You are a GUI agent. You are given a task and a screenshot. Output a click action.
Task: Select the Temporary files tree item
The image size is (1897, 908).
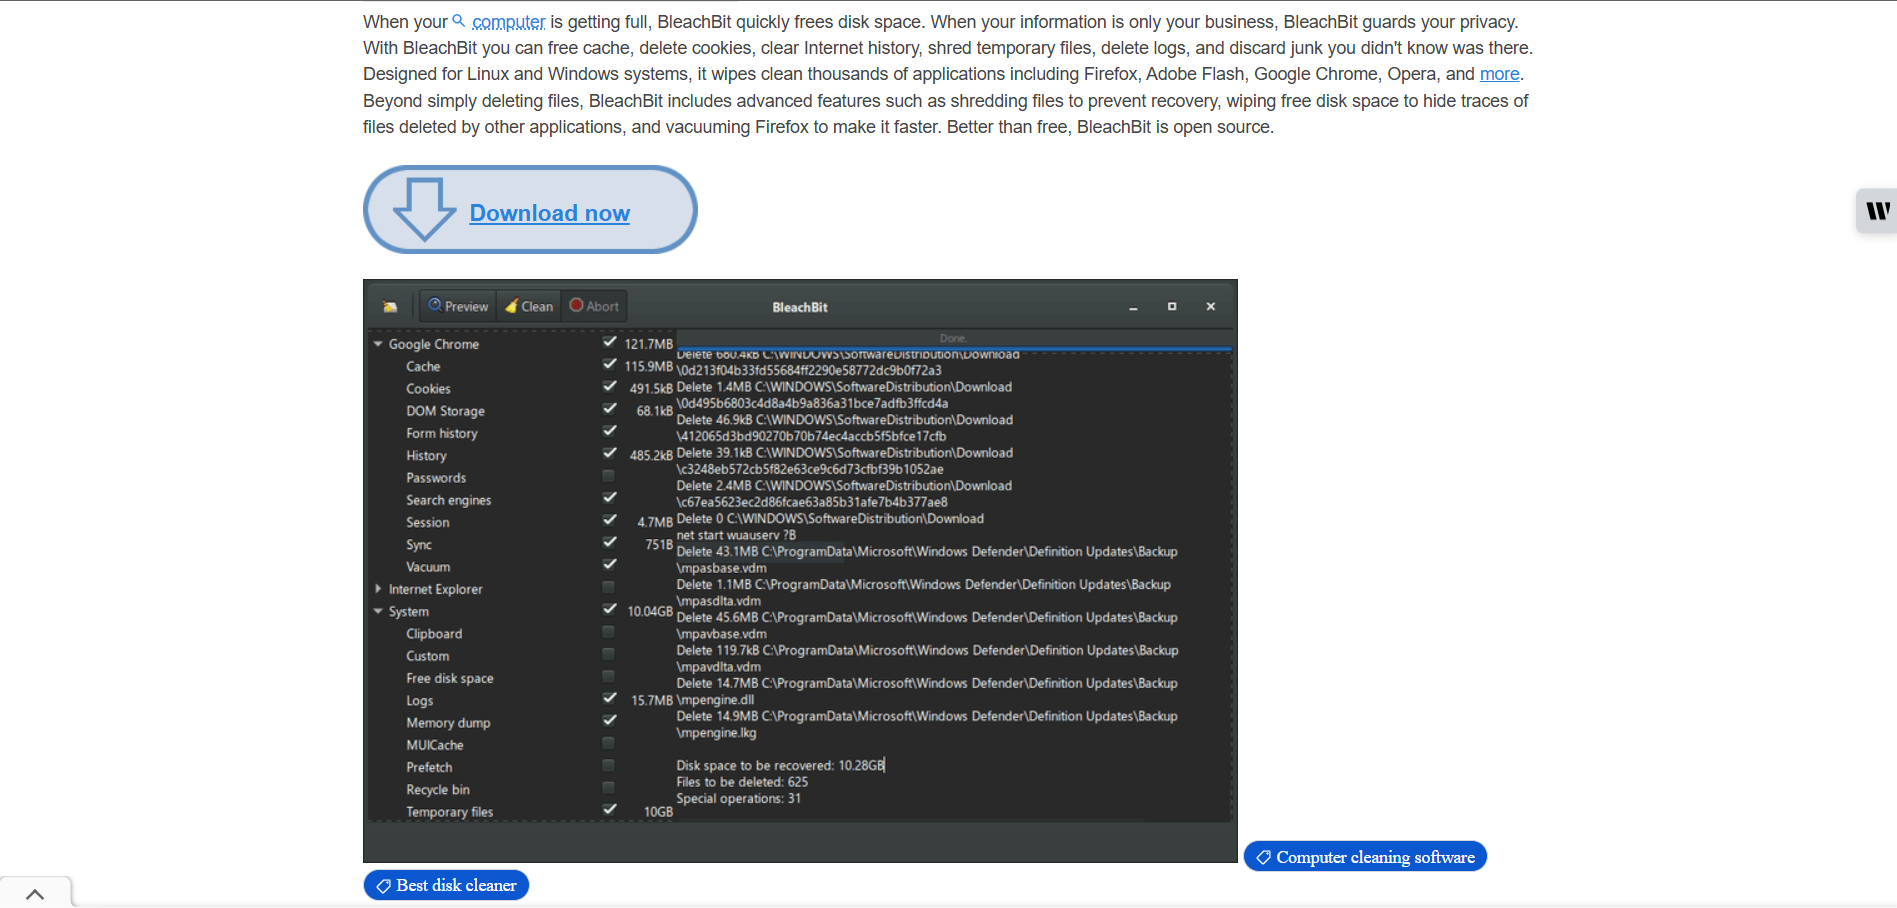[449, 812]
